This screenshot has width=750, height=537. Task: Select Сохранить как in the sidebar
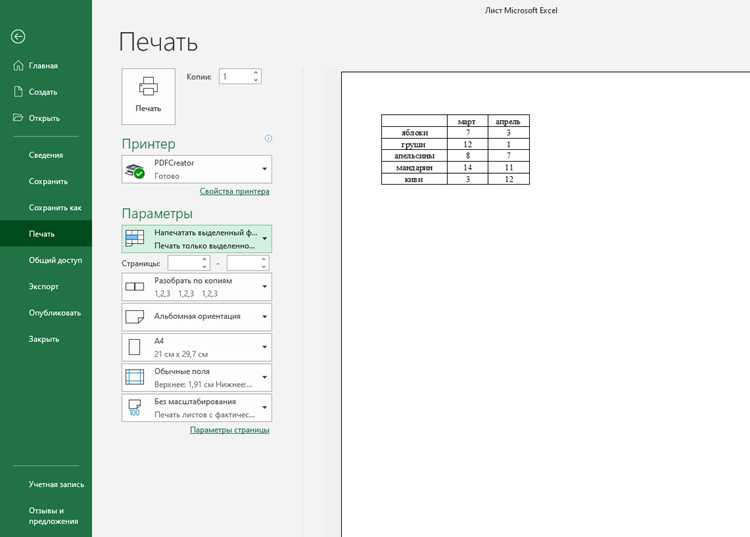[46, 208]
